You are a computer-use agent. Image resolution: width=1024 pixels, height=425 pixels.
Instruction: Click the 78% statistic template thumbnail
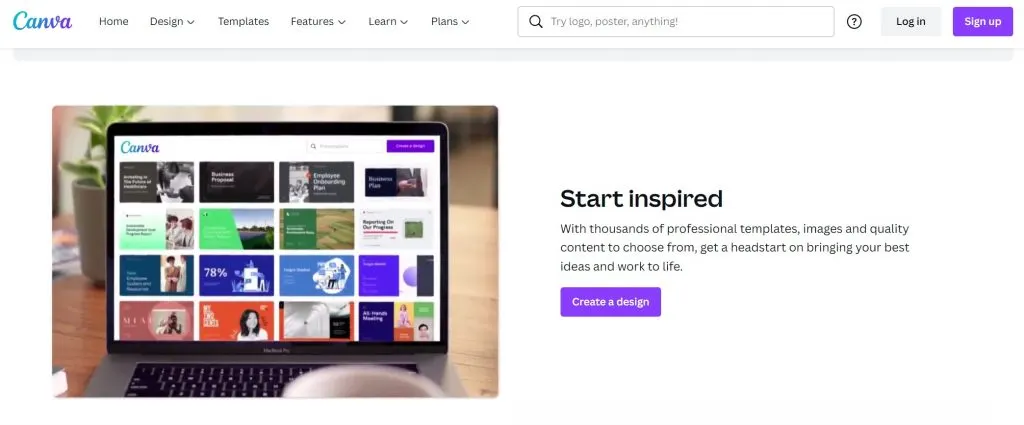click(x=236, y=275)
